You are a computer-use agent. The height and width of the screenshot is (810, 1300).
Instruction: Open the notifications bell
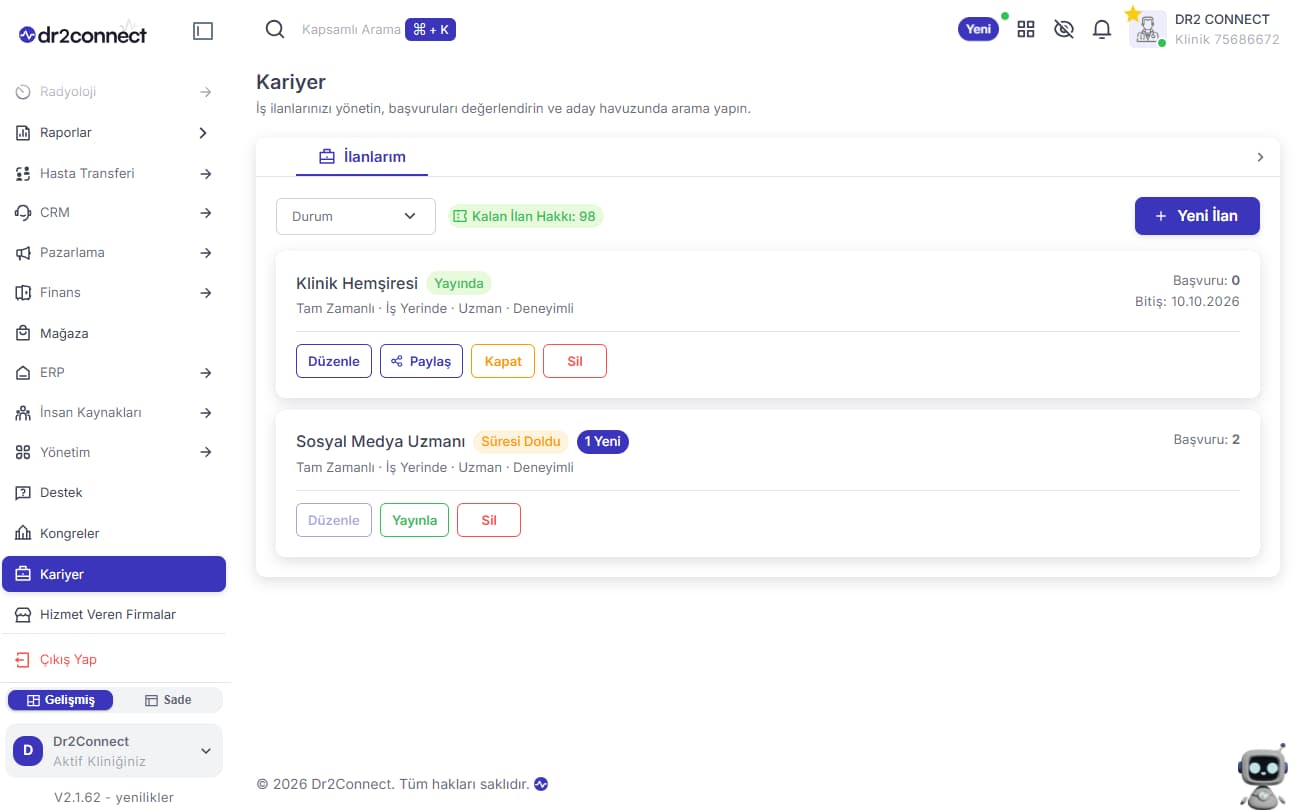click(x=1102, y=29)
